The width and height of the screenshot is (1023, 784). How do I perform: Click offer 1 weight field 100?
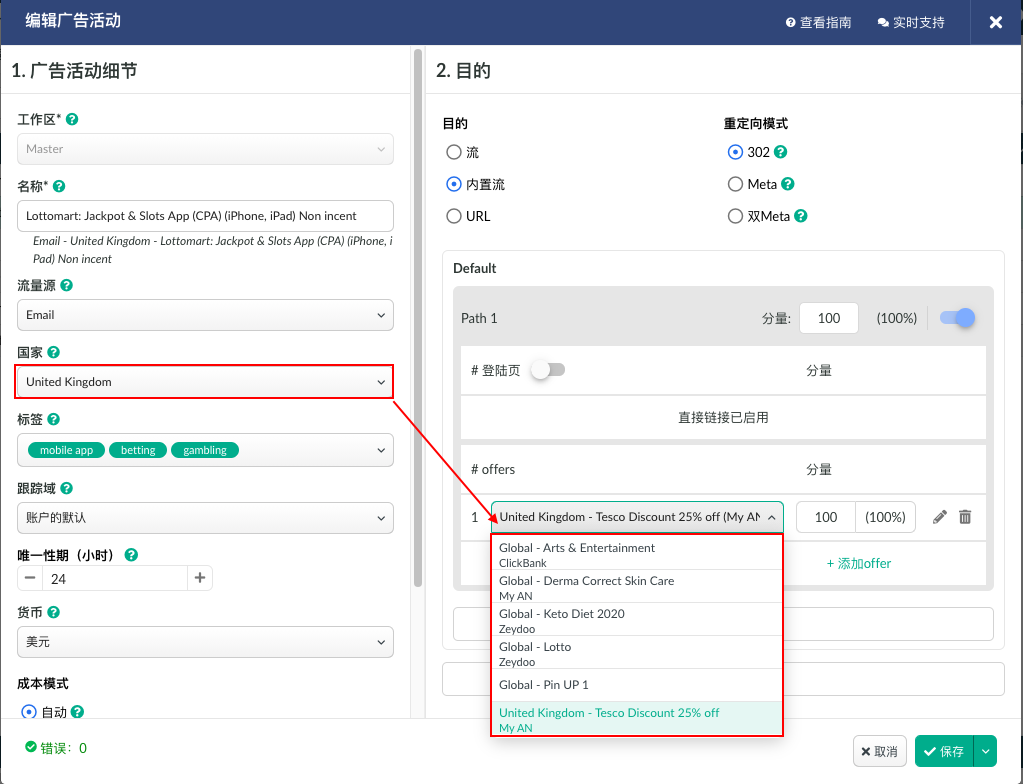point(826,517)
